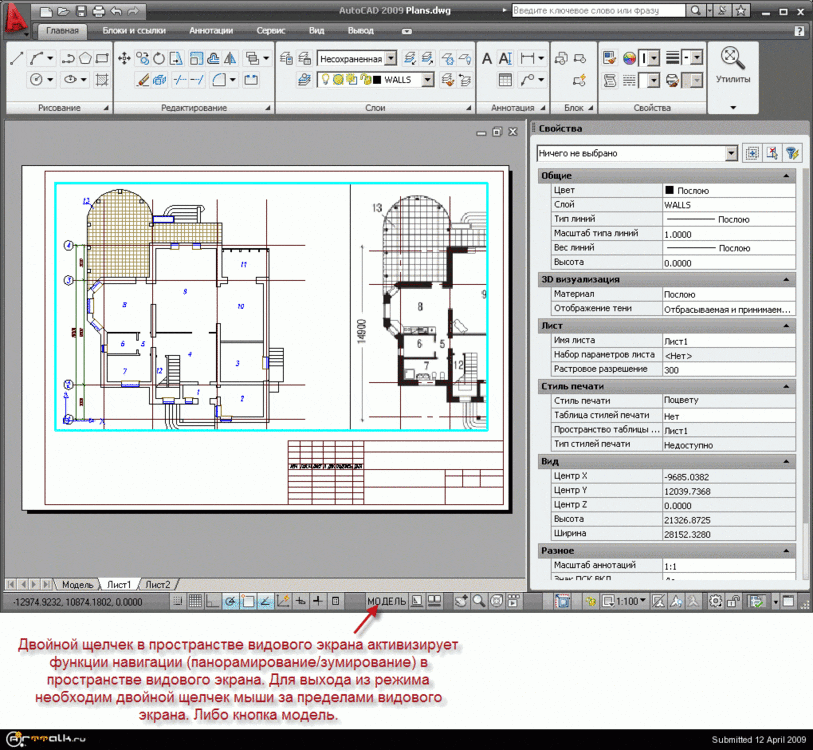Click the Offset tool
This screenshot has width=813, height=750.
point(213,58)
